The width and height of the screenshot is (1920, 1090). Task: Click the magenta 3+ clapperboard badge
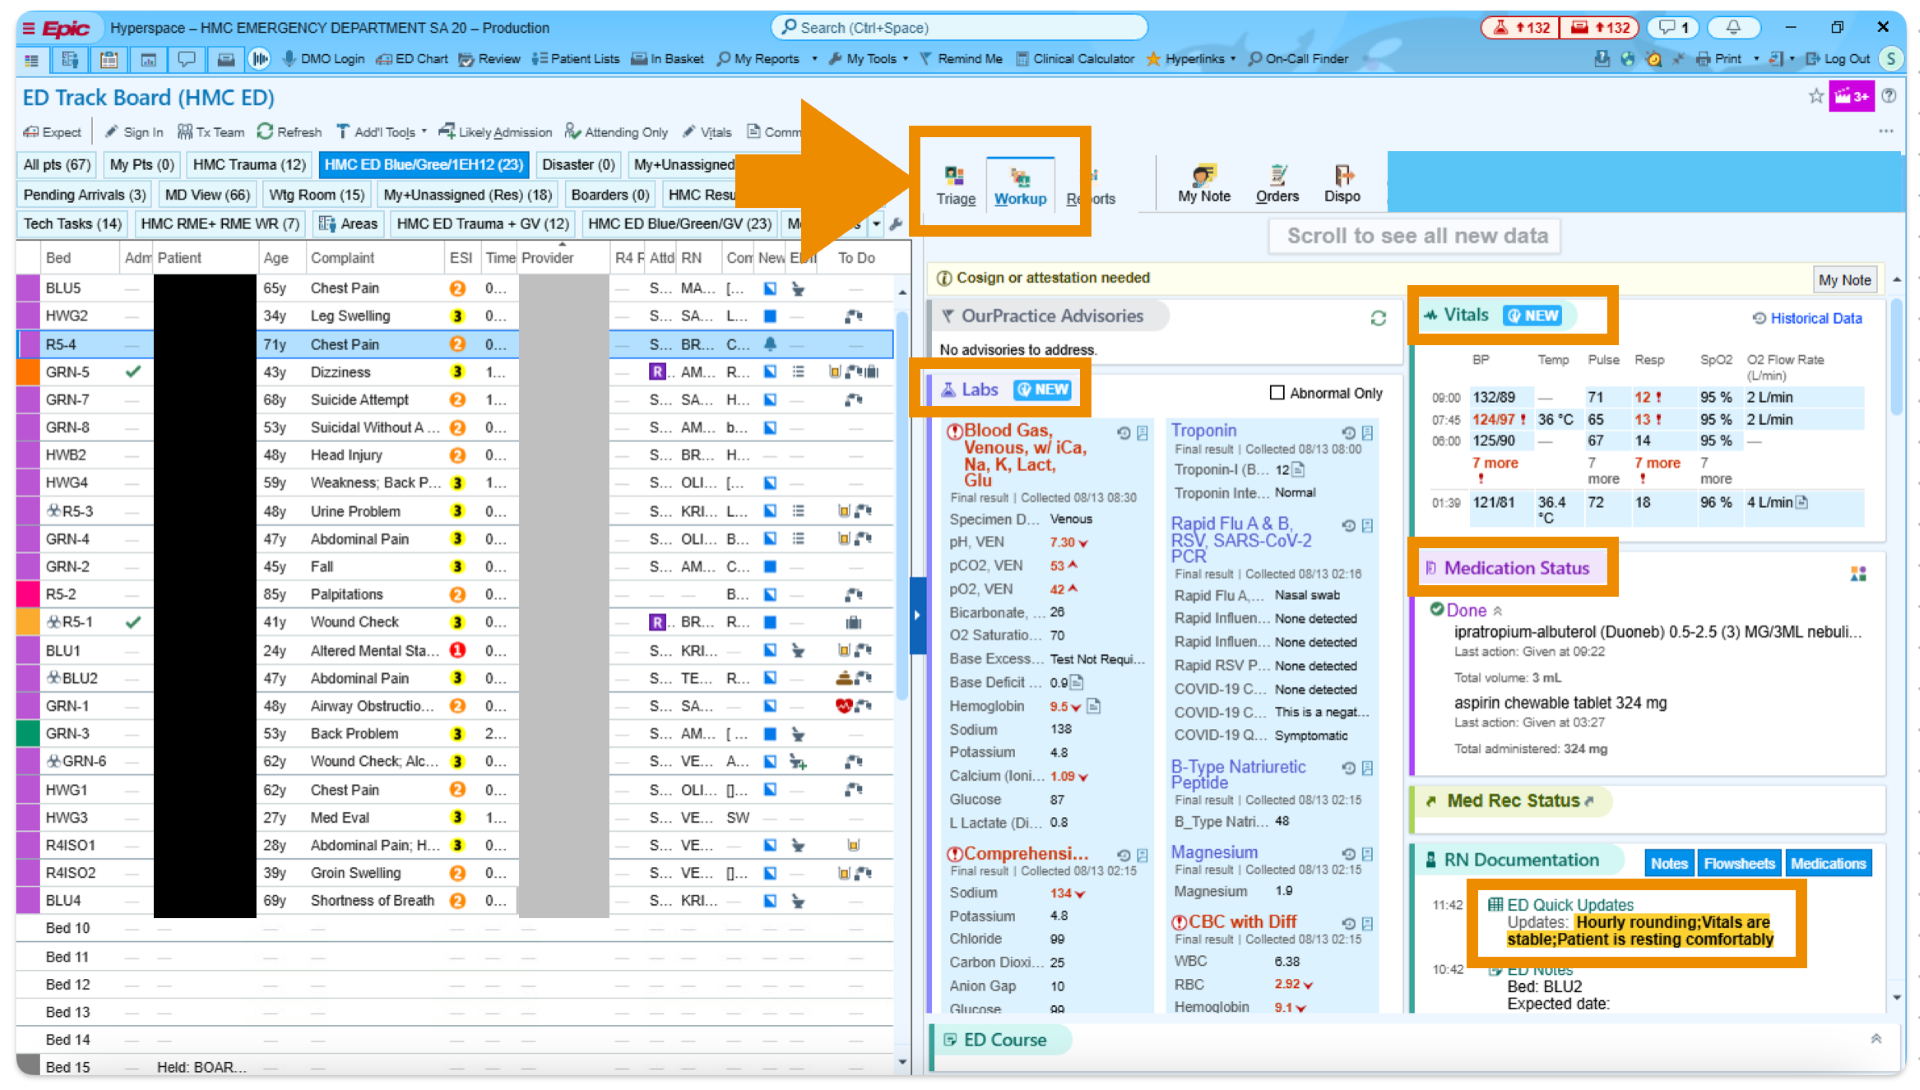coord(1851,96)
